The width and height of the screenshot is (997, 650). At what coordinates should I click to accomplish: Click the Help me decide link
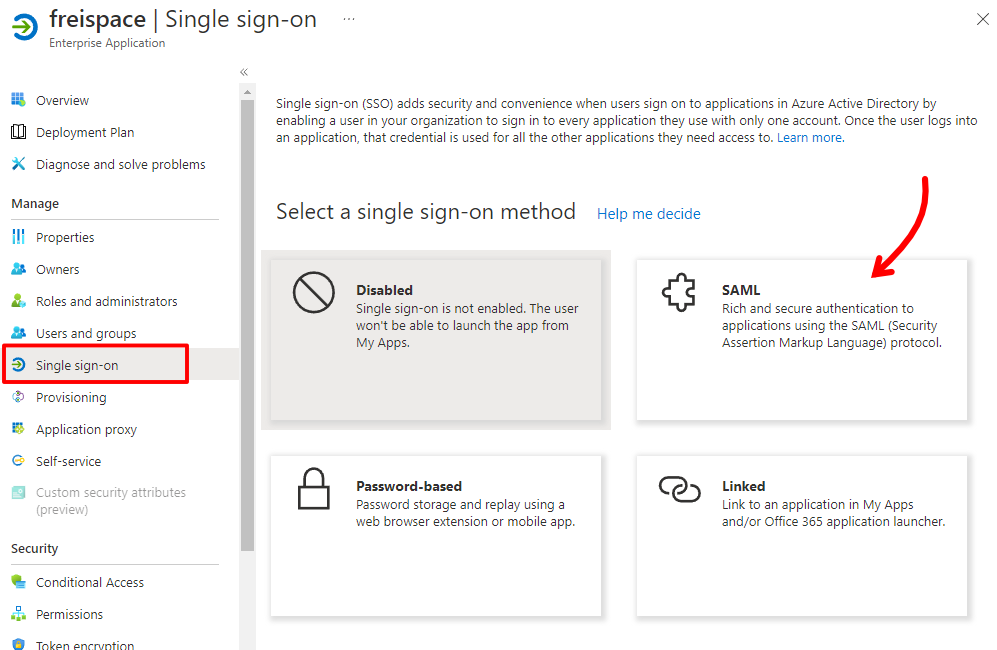[x=648, y=214]
